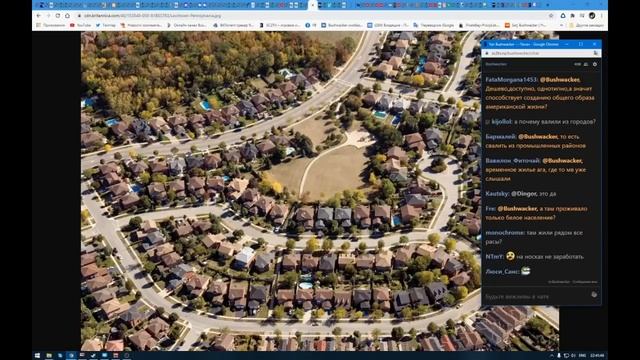Open the Chrome profile avatar

click(x=592, y=16)
